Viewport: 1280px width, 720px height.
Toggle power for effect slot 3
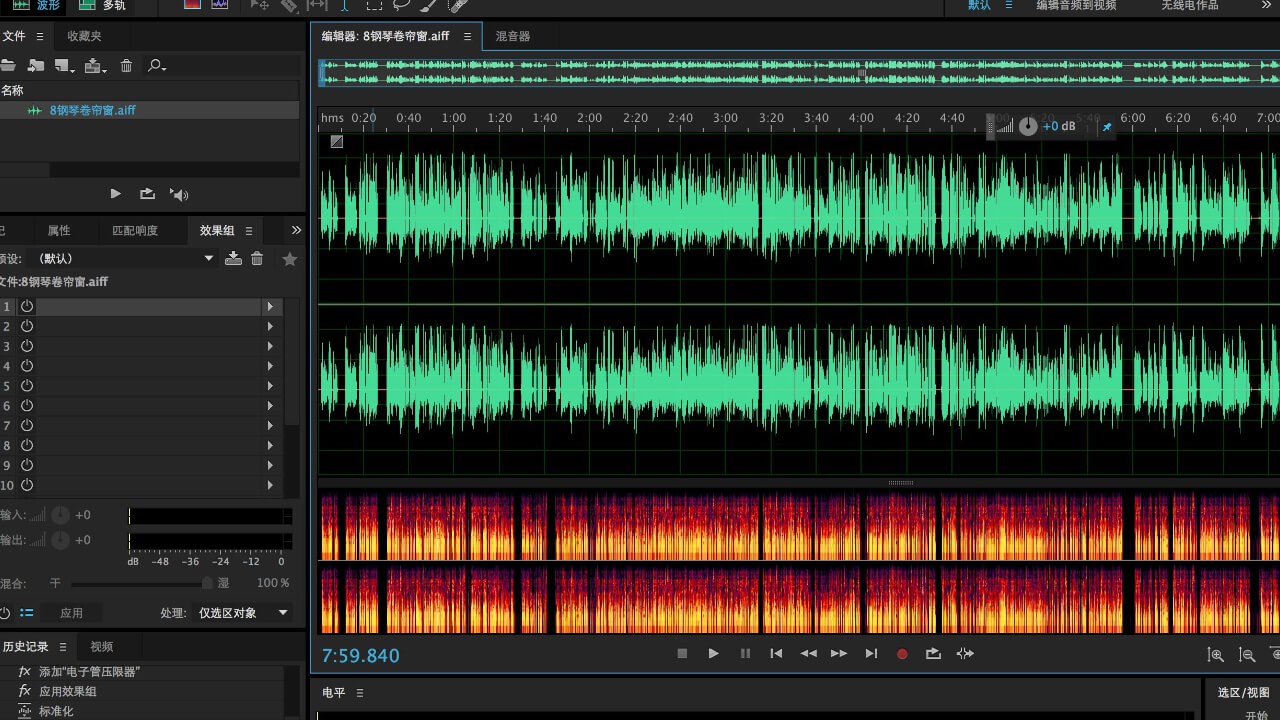click(x=27, y=346)
